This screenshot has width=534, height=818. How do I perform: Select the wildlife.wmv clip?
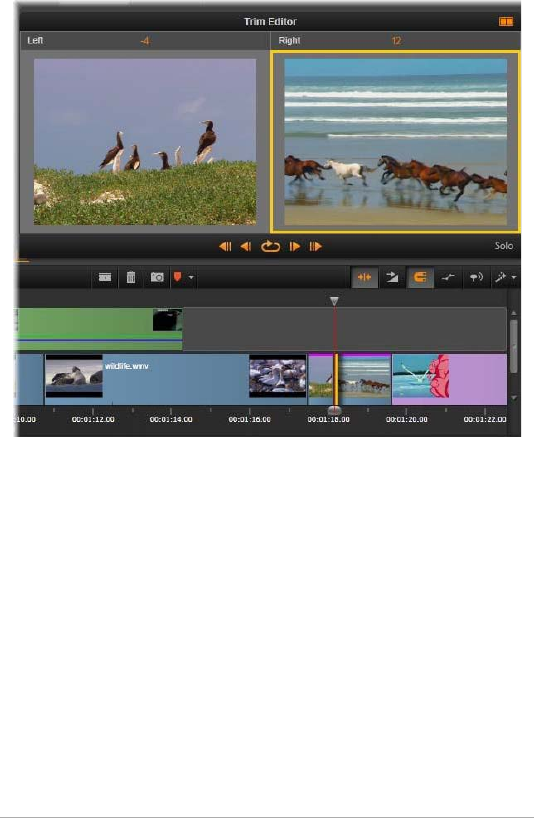pyautogui.click(x=176, y=379)
